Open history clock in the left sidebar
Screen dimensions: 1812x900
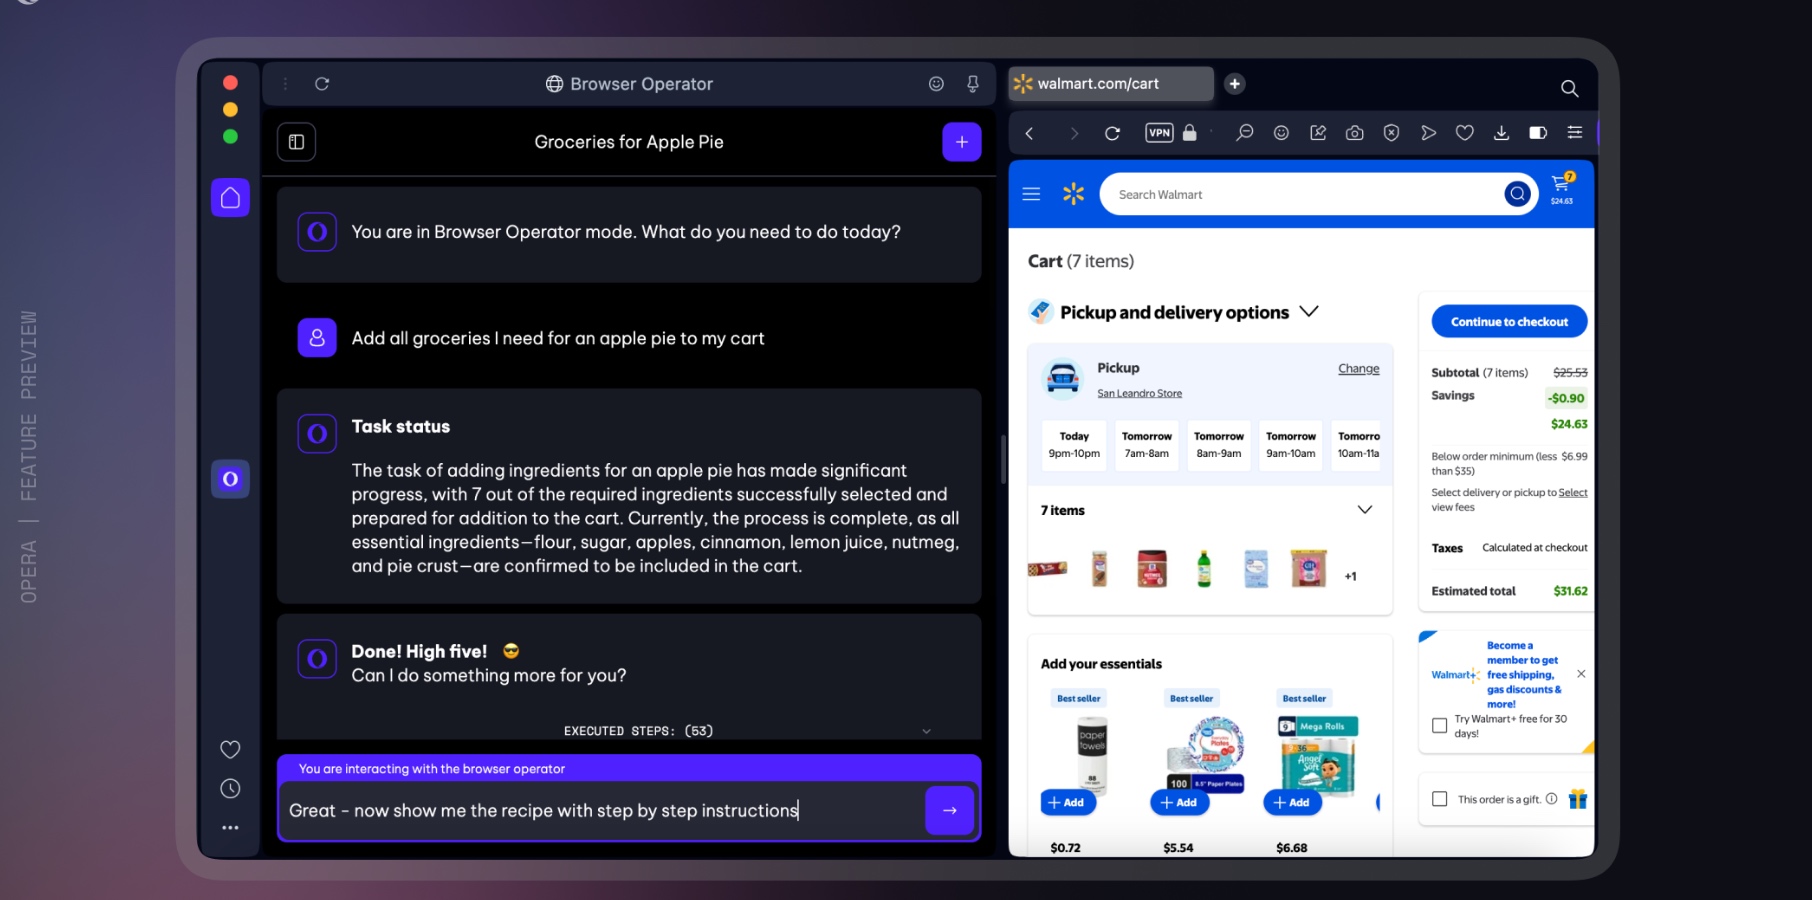(x=230, y=789)
